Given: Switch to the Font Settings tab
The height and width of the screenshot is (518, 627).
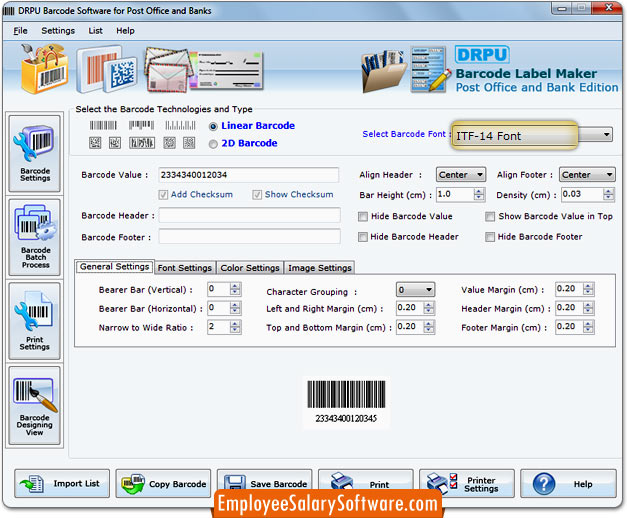Looking at the screenshot, I should tap(184, 268).
